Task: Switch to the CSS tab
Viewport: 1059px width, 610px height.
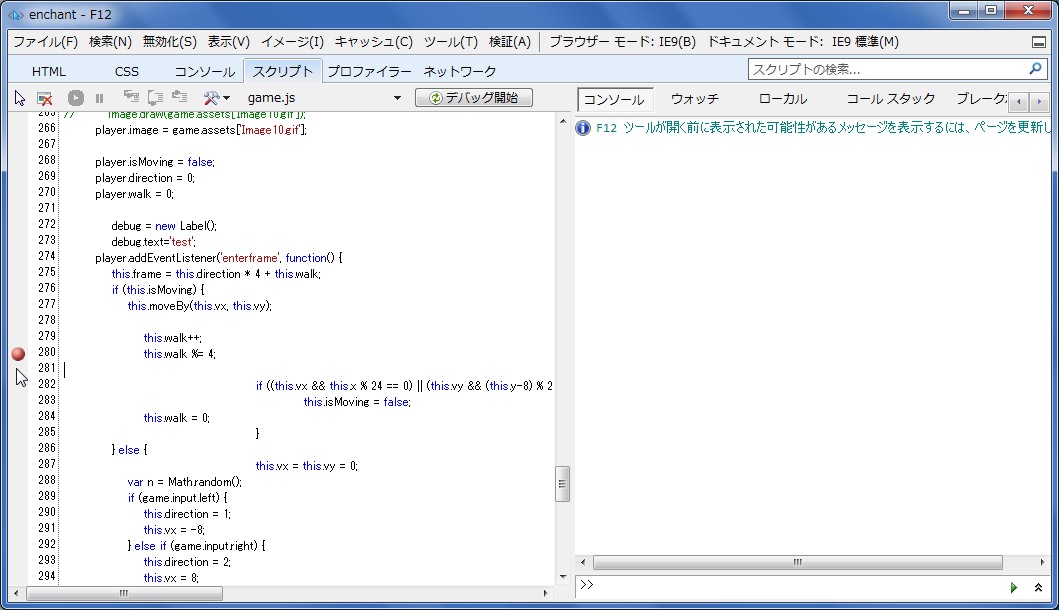Action: click(x=126, y=71)
